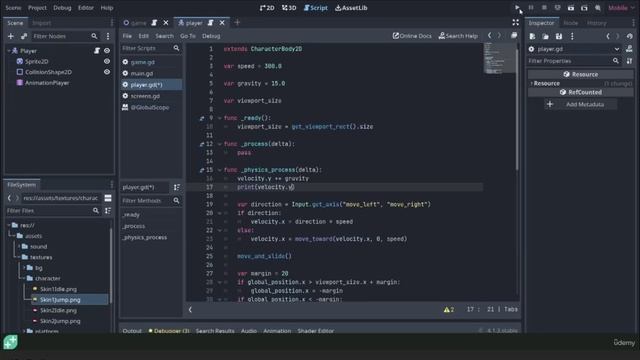Open the Debugger bottom panel
The width and height of the screenshot is (640, 360).
coord(169,331)
